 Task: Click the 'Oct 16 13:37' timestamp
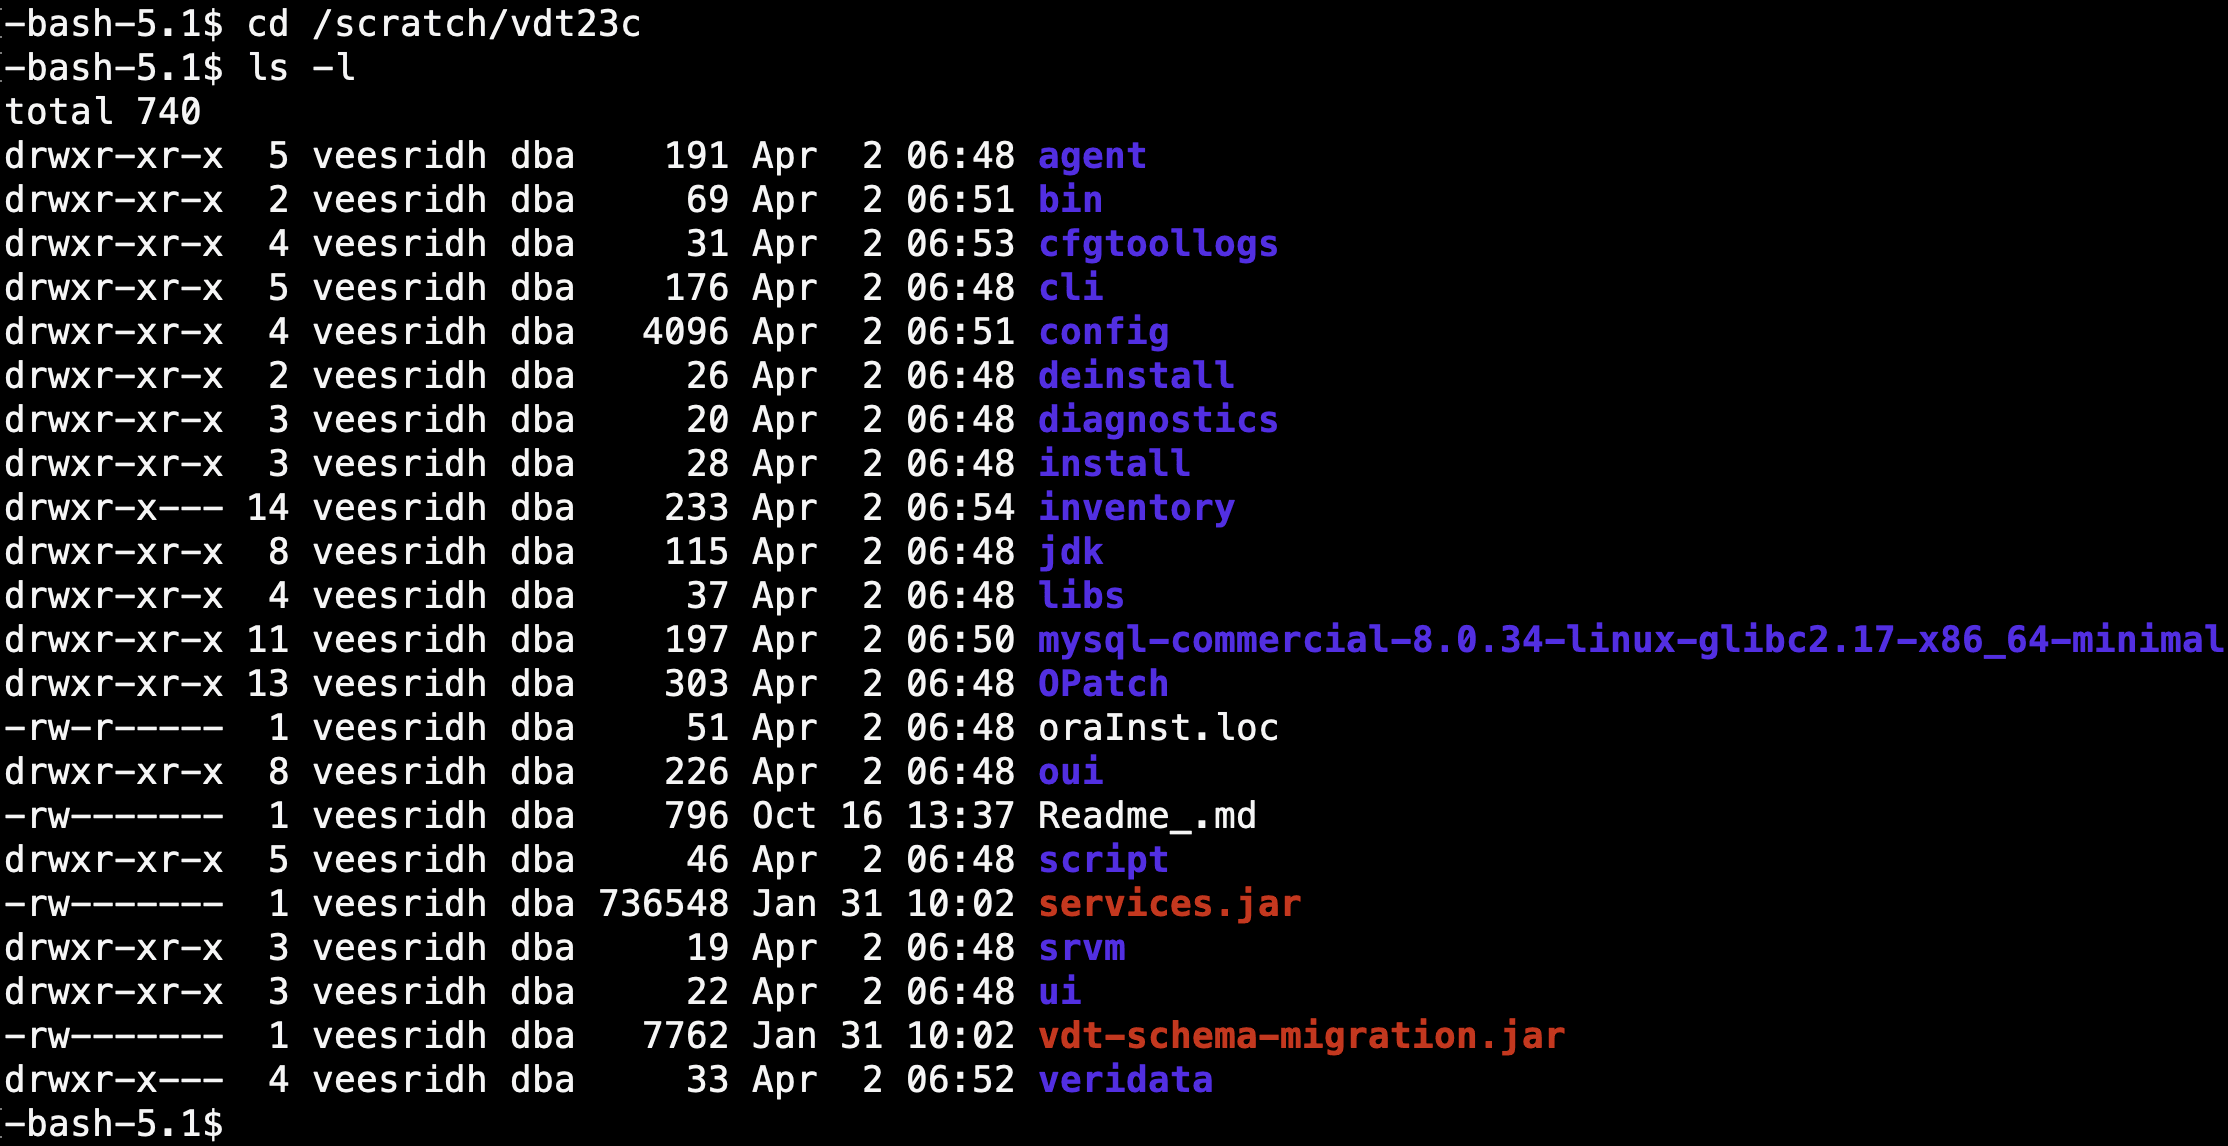coord(883,816)
